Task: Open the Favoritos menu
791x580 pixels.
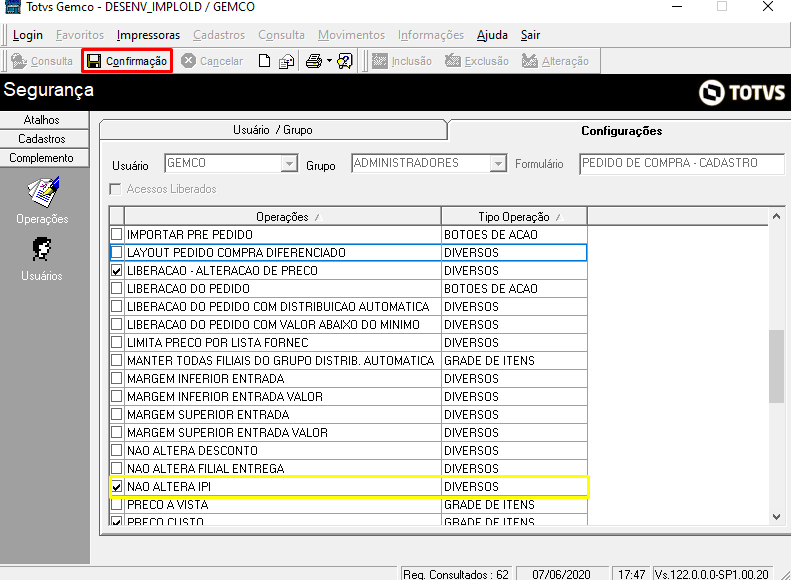Action: pyautogui.click(x=80, y=35)
